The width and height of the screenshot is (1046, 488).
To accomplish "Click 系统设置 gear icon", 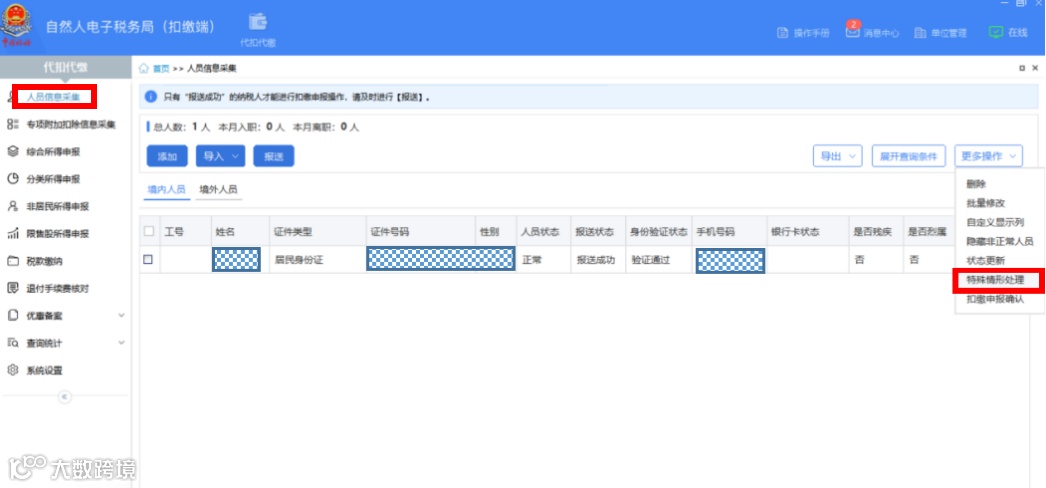I will coord(12,371).
